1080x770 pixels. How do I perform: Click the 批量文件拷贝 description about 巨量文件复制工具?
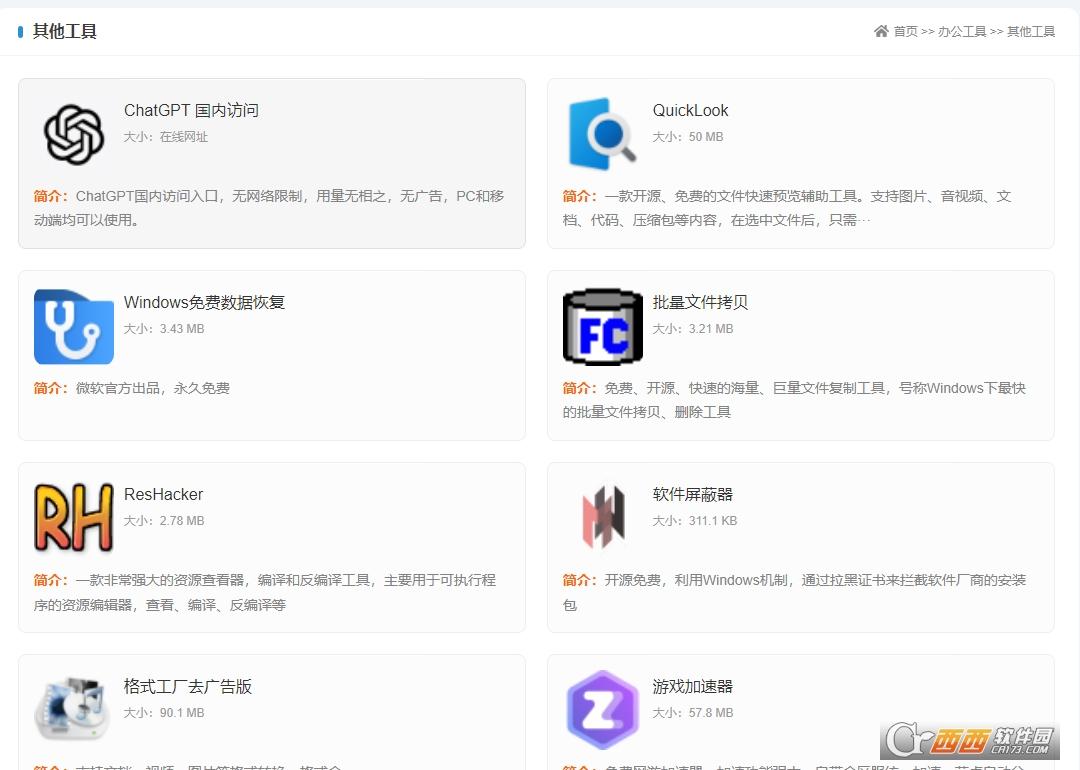click(x=794, y=400)
